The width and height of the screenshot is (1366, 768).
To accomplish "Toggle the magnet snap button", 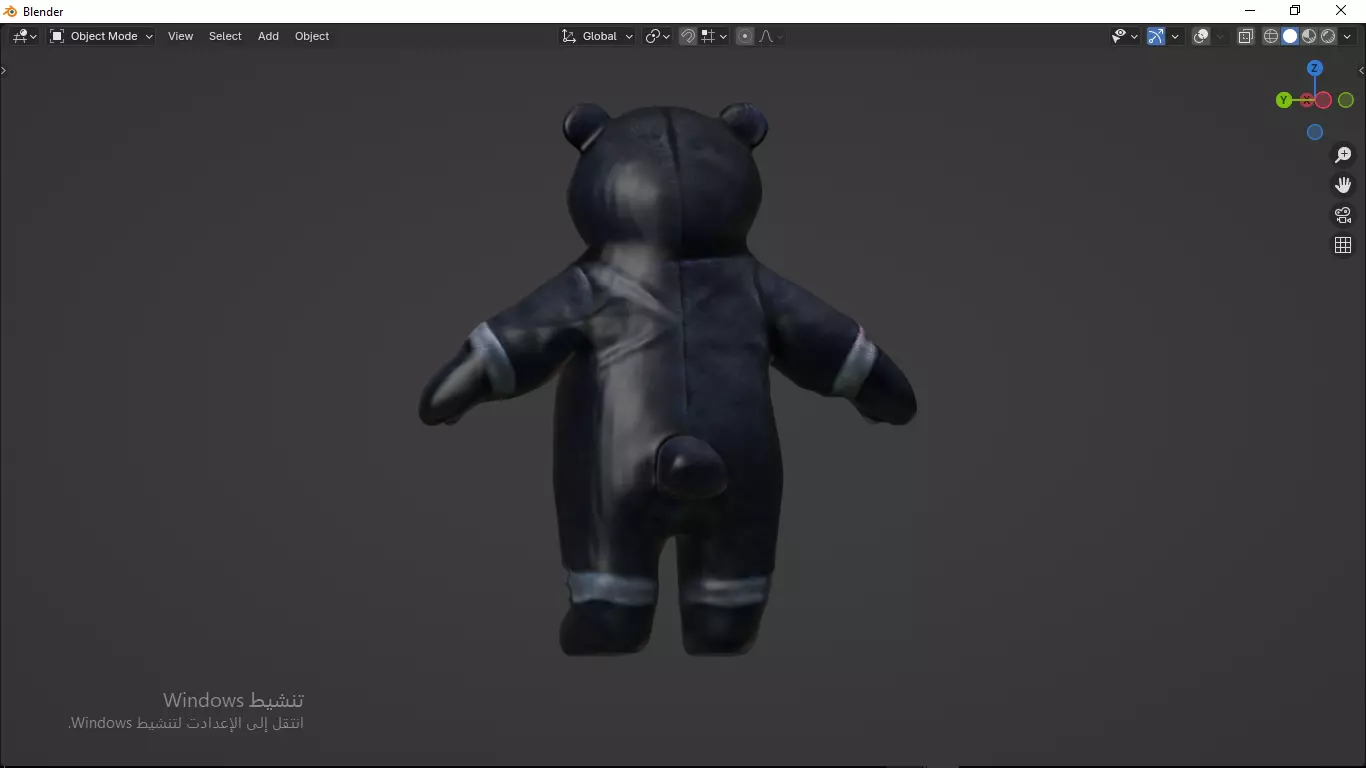I will 688,36.
